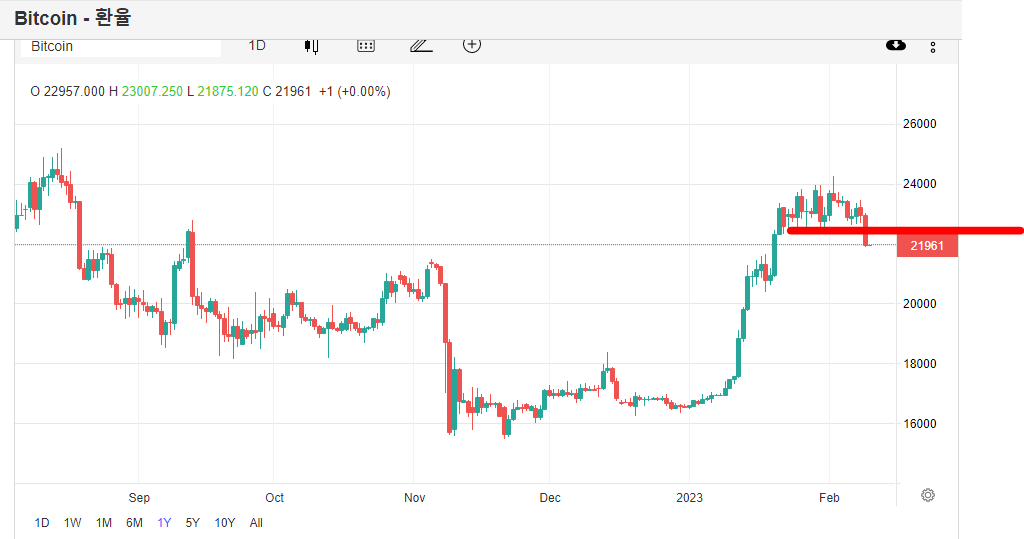Viewport: 1024px width, 539px height.
Task: Click the change text +1 (+0.00%)
Action: tap(355, 91)
